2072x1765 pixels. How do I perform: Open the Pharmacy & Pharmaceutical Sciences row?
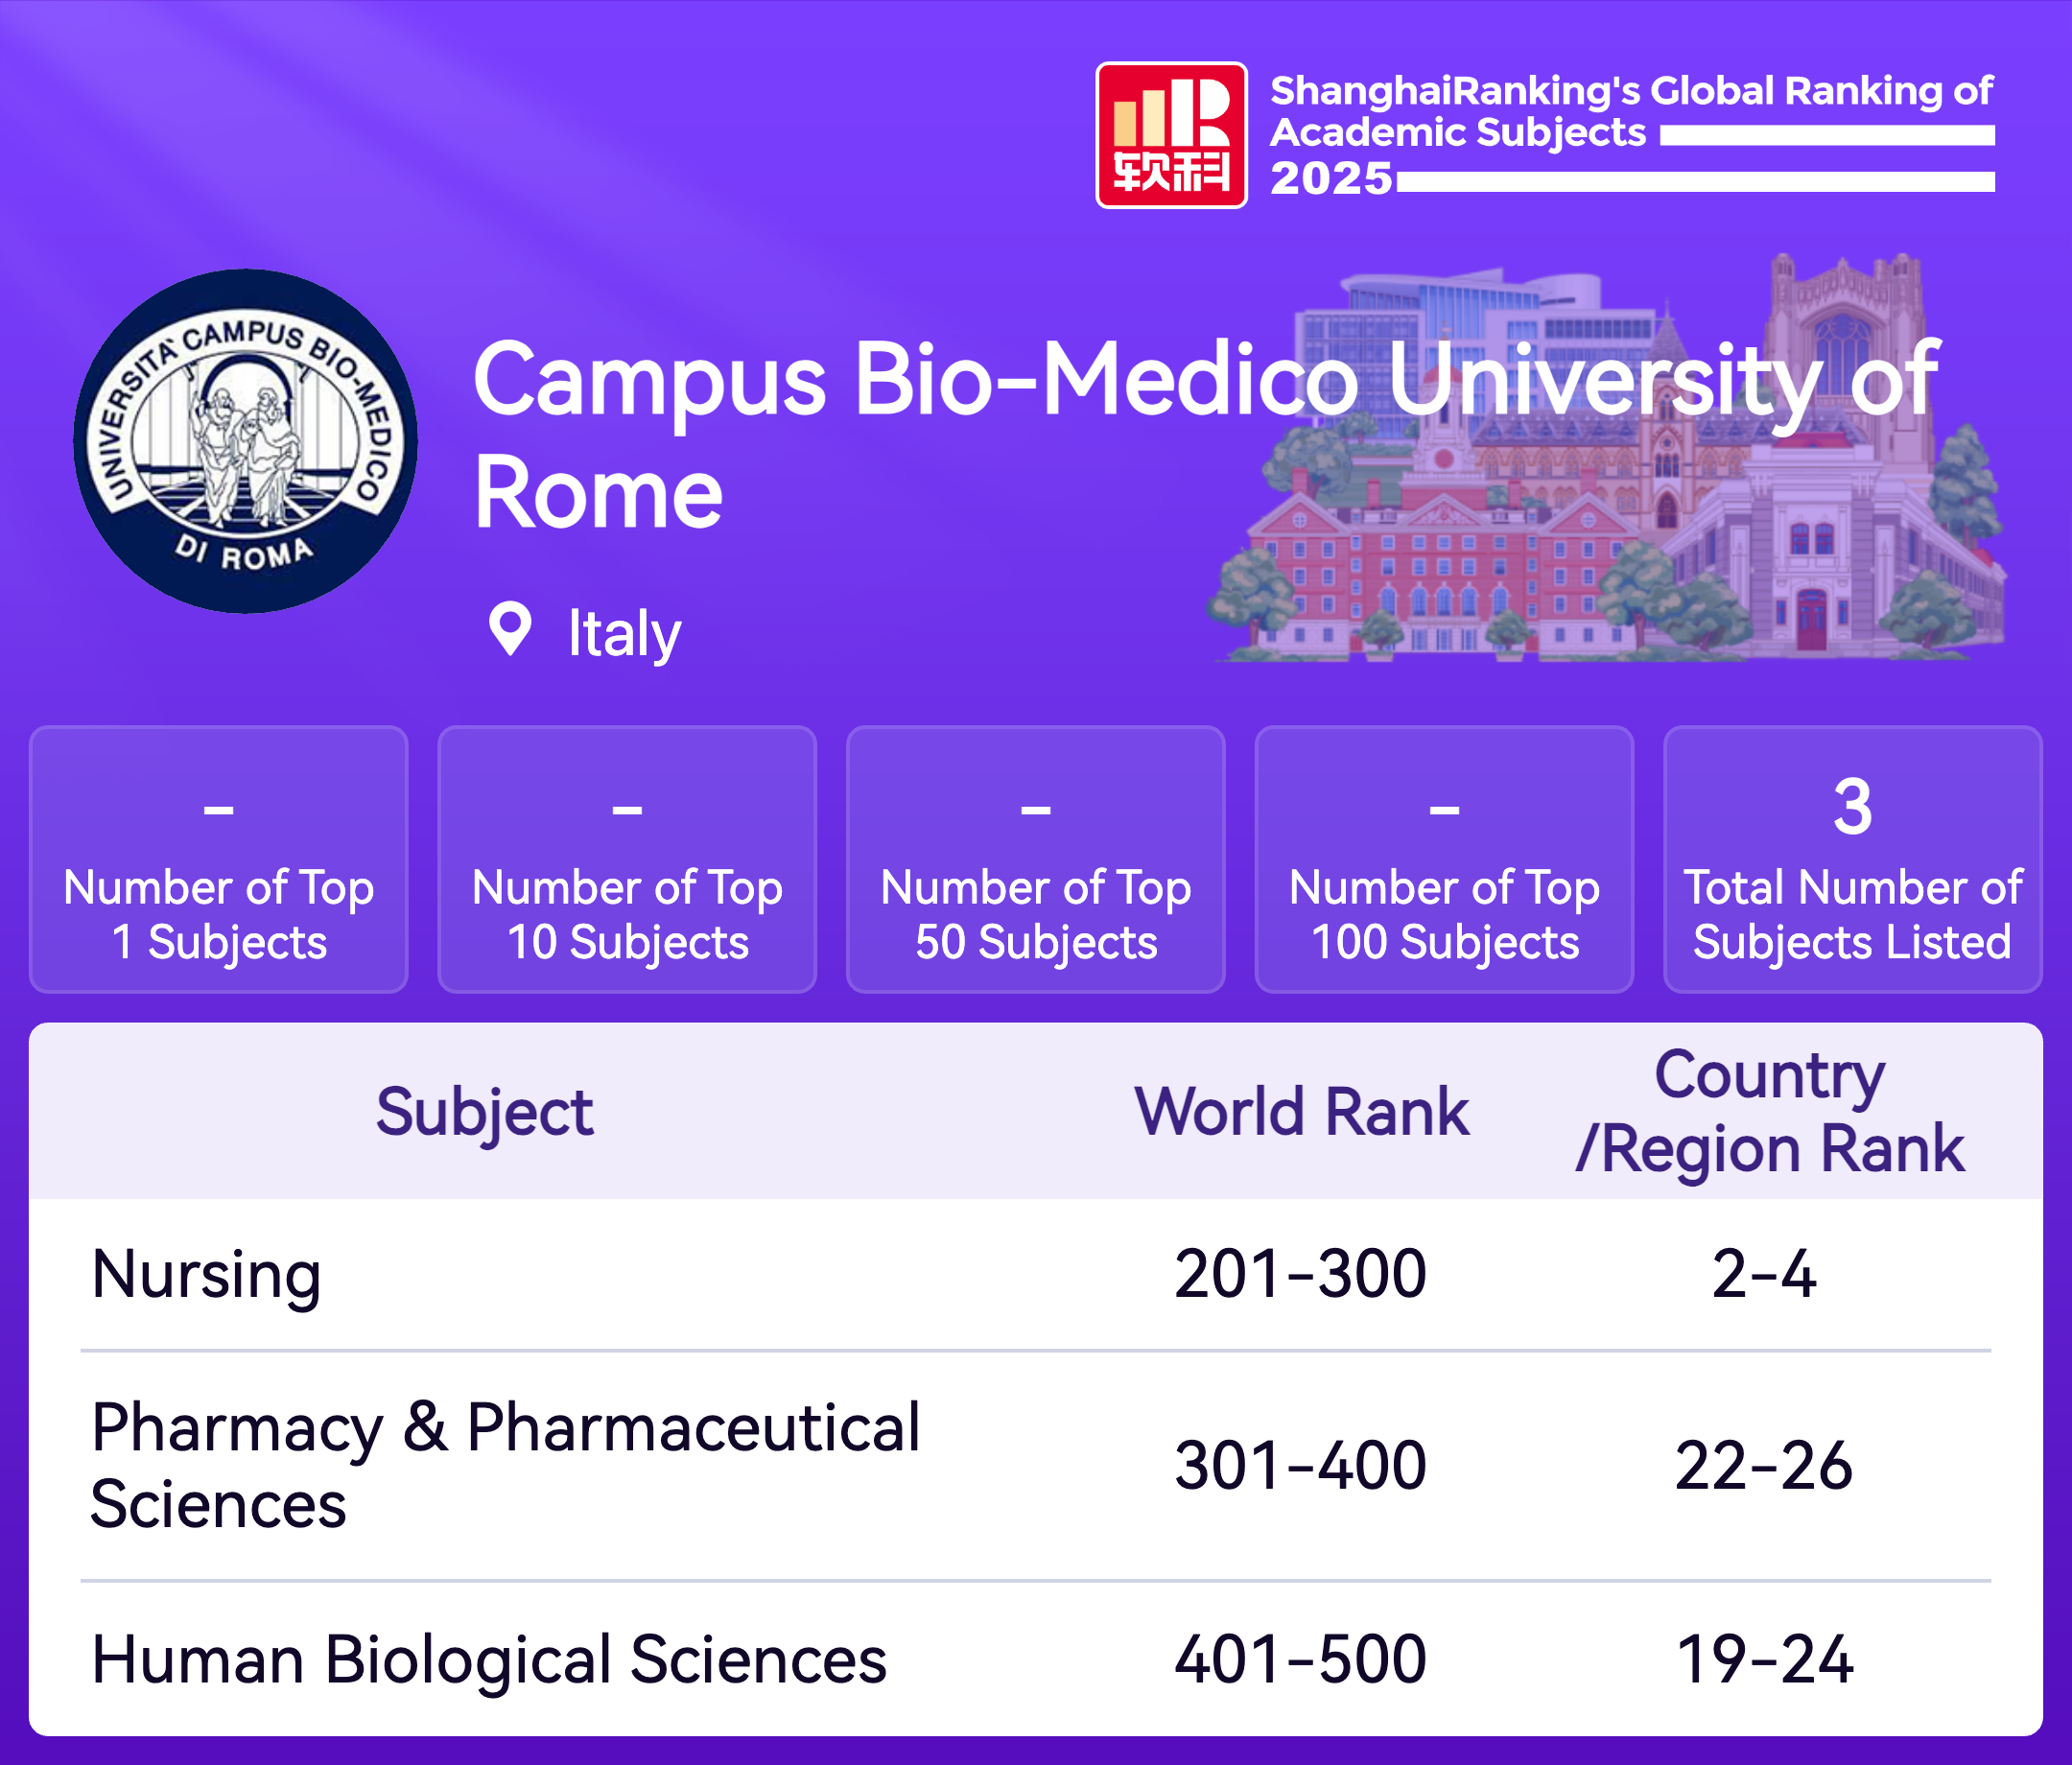[x=505, y=1465]
